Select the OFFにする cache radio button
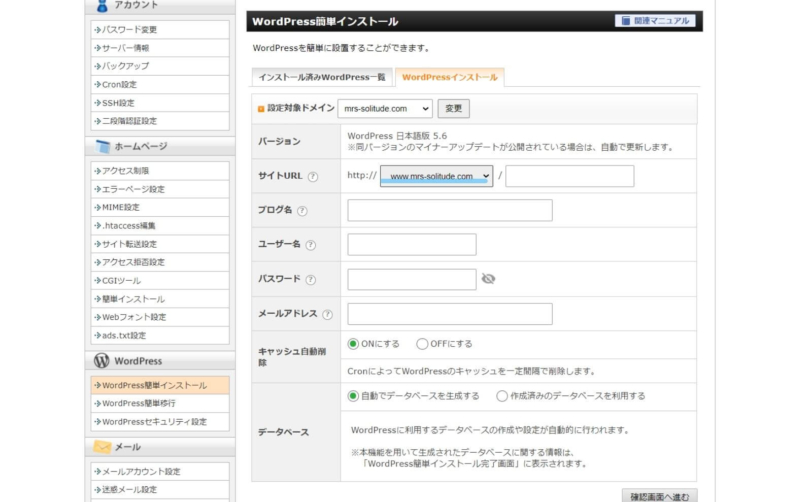Viewport: 812px width, 502px height. pos(422,344)
